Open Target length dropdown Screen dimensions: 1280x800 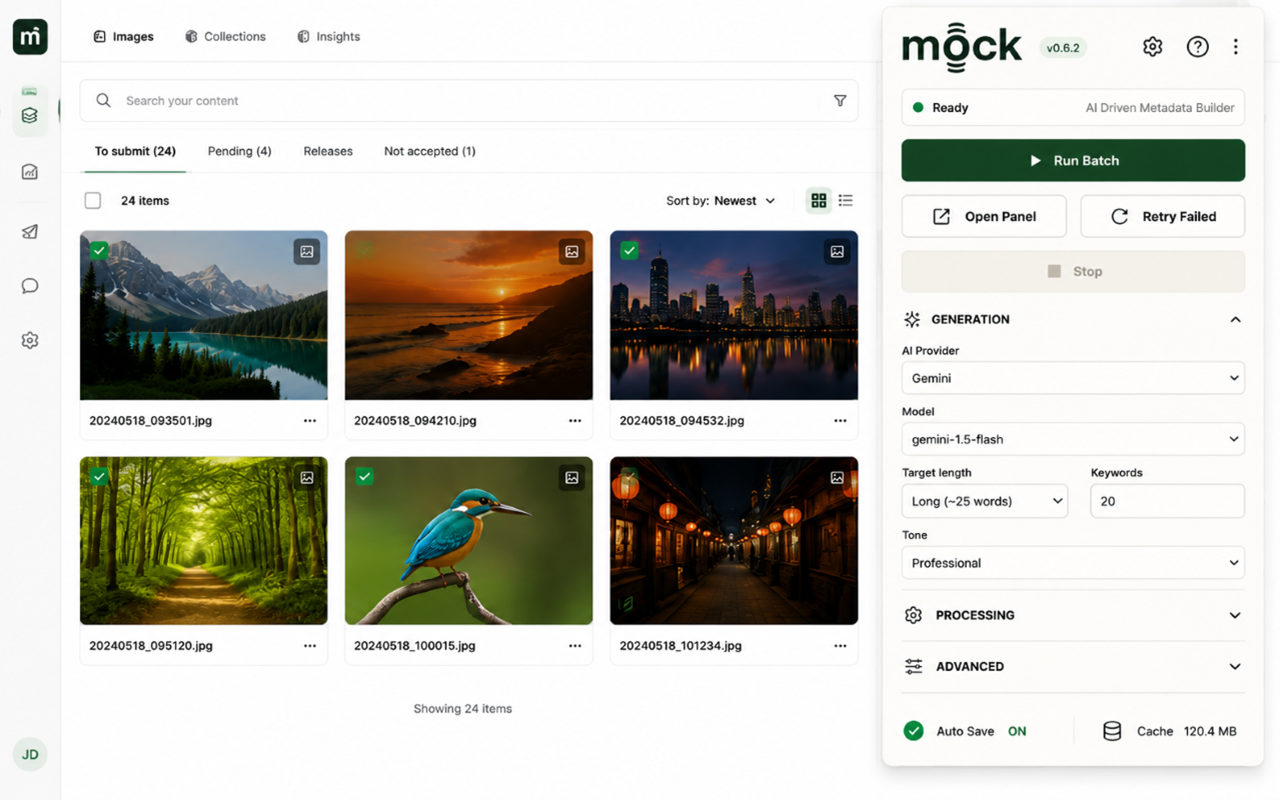[984, 501]
